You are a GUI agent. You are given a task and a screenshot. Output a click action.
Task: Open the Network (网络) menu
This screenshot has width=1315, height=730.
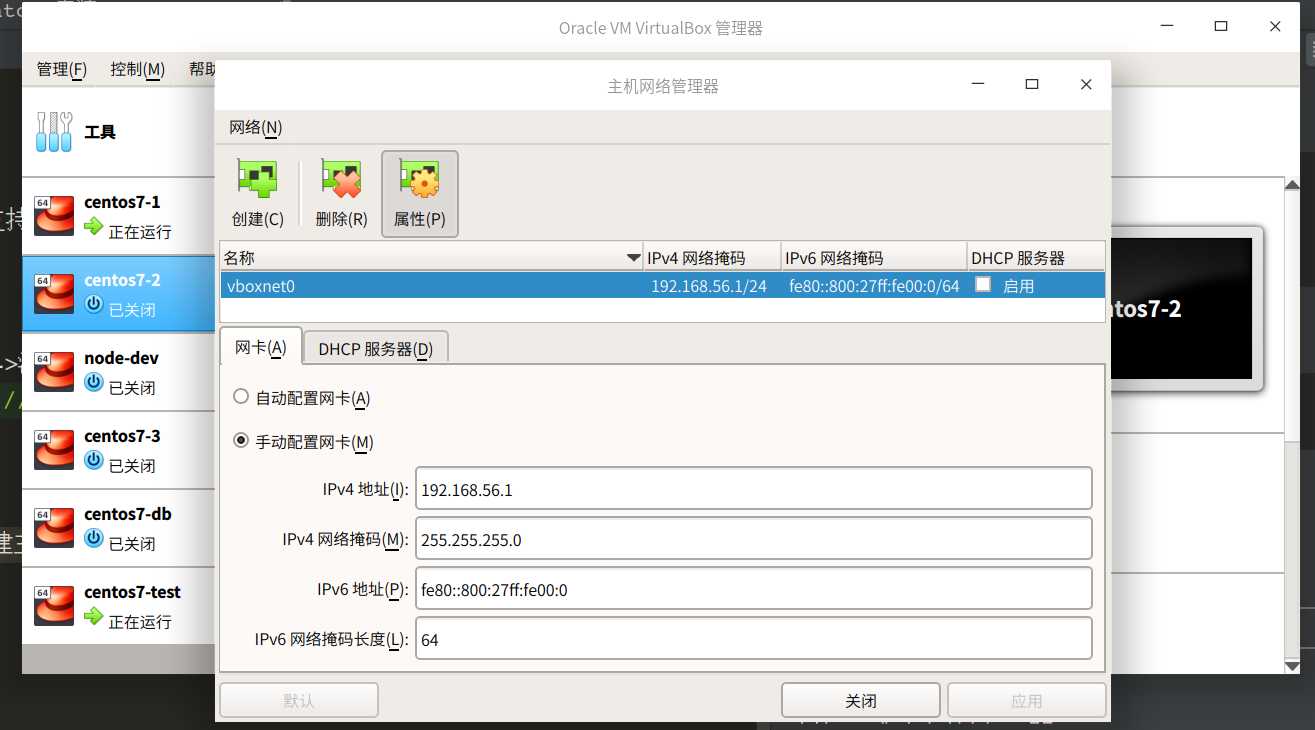pos(256,127)
